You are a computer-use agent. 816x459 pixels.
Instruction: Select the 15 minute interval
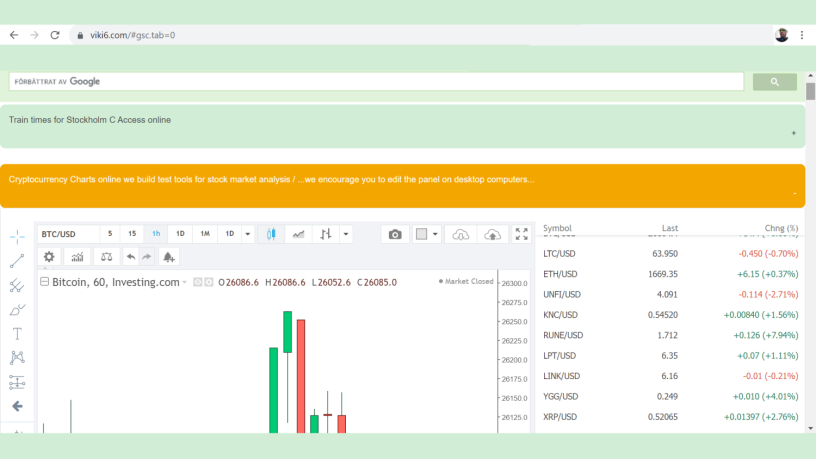(x=132, y=234)
